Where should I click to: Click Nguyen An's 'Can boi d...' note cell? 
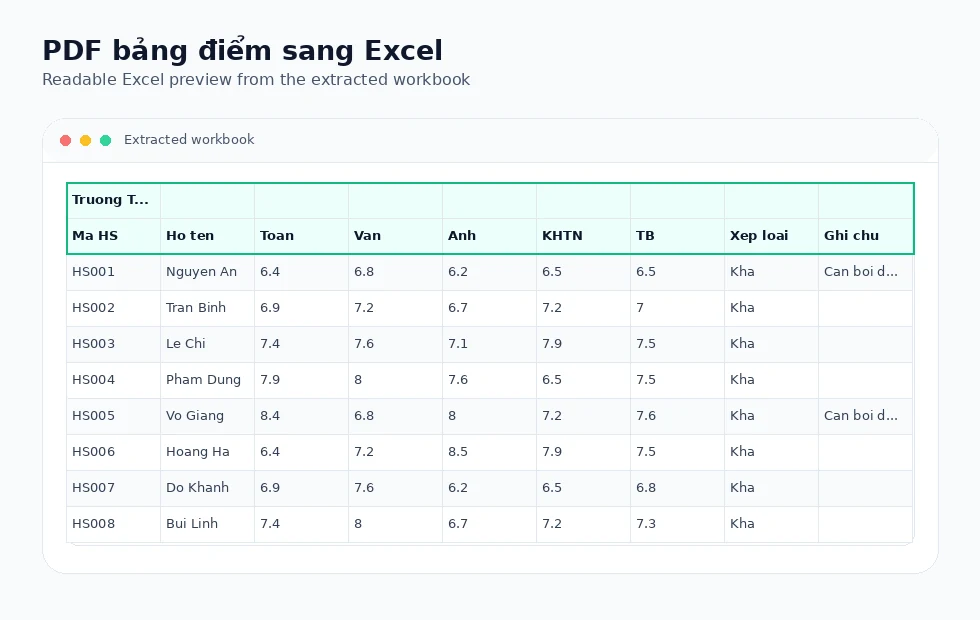click(866, 272)
